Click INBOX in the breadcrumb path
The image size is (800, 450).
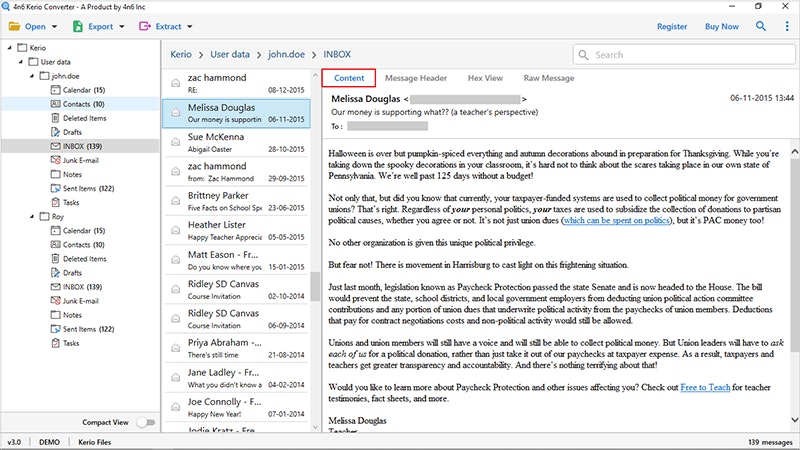[337, 54]
